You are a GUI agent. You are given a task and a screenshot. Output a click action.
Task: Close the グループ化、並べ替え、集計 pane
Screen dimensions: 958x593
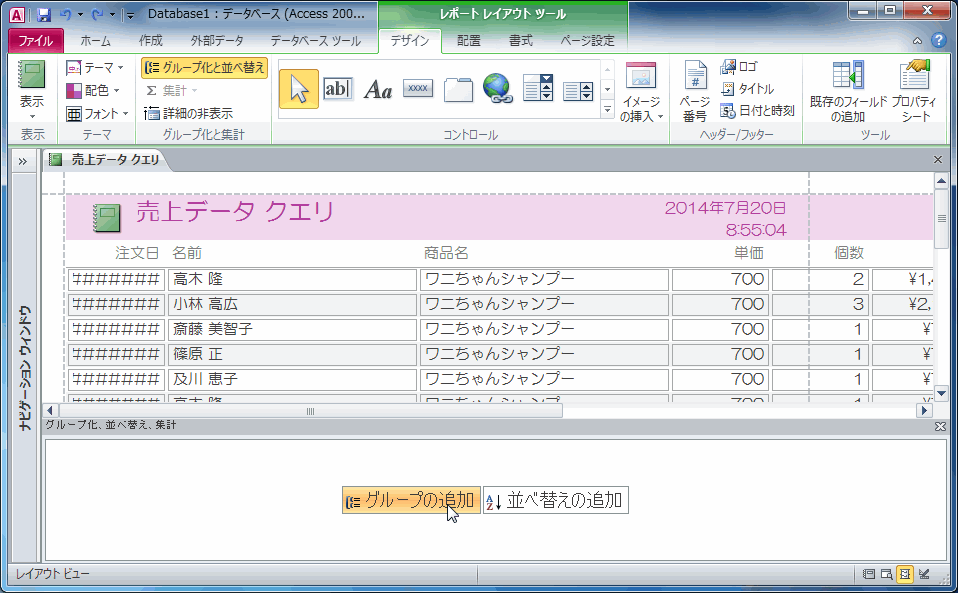click(x=940, y=426)
